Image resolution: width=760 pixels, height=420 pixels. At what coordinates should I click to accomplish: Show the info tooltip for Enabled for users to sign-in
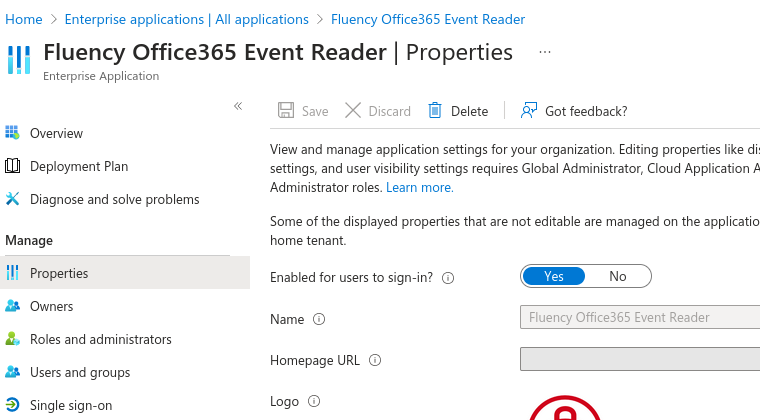(448, 278)
